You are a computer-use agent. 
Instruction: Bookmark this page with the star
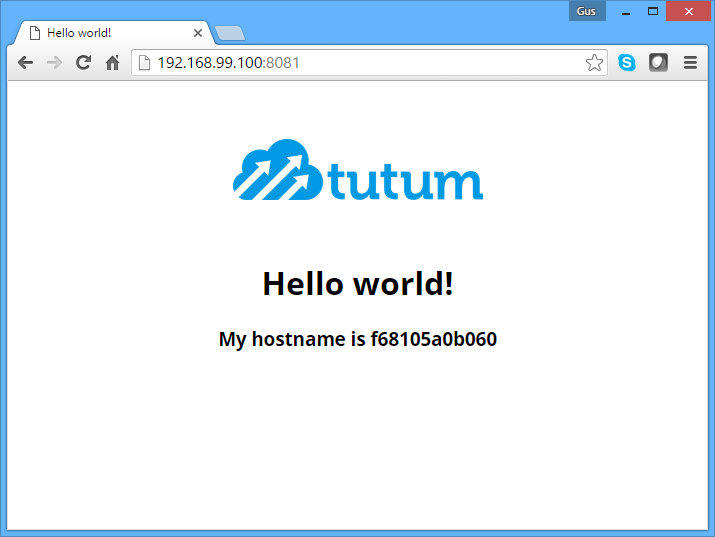point(594,63)
